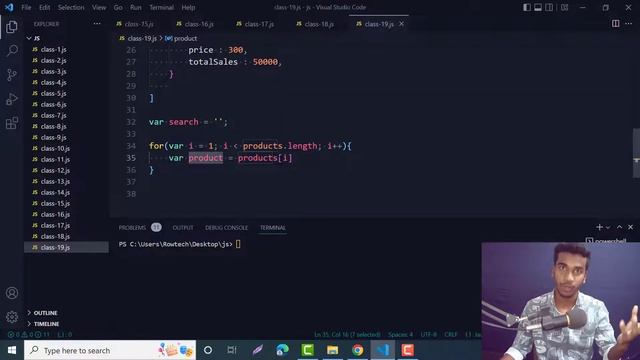This screenshot has width=640, height=360.
Task: Open the Selection menu
Action: 71,7
